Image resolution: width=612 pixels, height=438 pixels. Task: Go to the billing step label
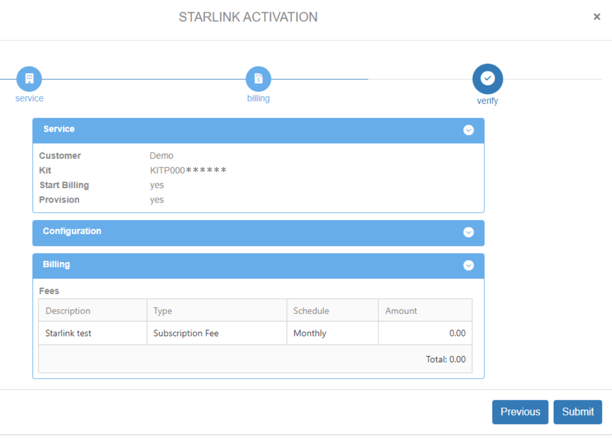[258, 99]
